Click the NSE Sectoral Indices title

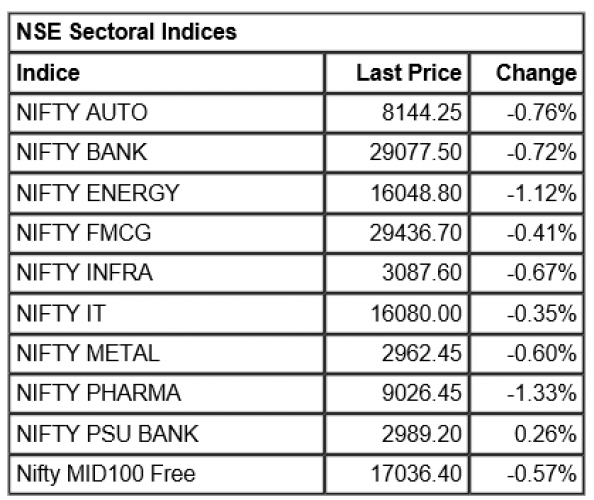pos(127,31)
